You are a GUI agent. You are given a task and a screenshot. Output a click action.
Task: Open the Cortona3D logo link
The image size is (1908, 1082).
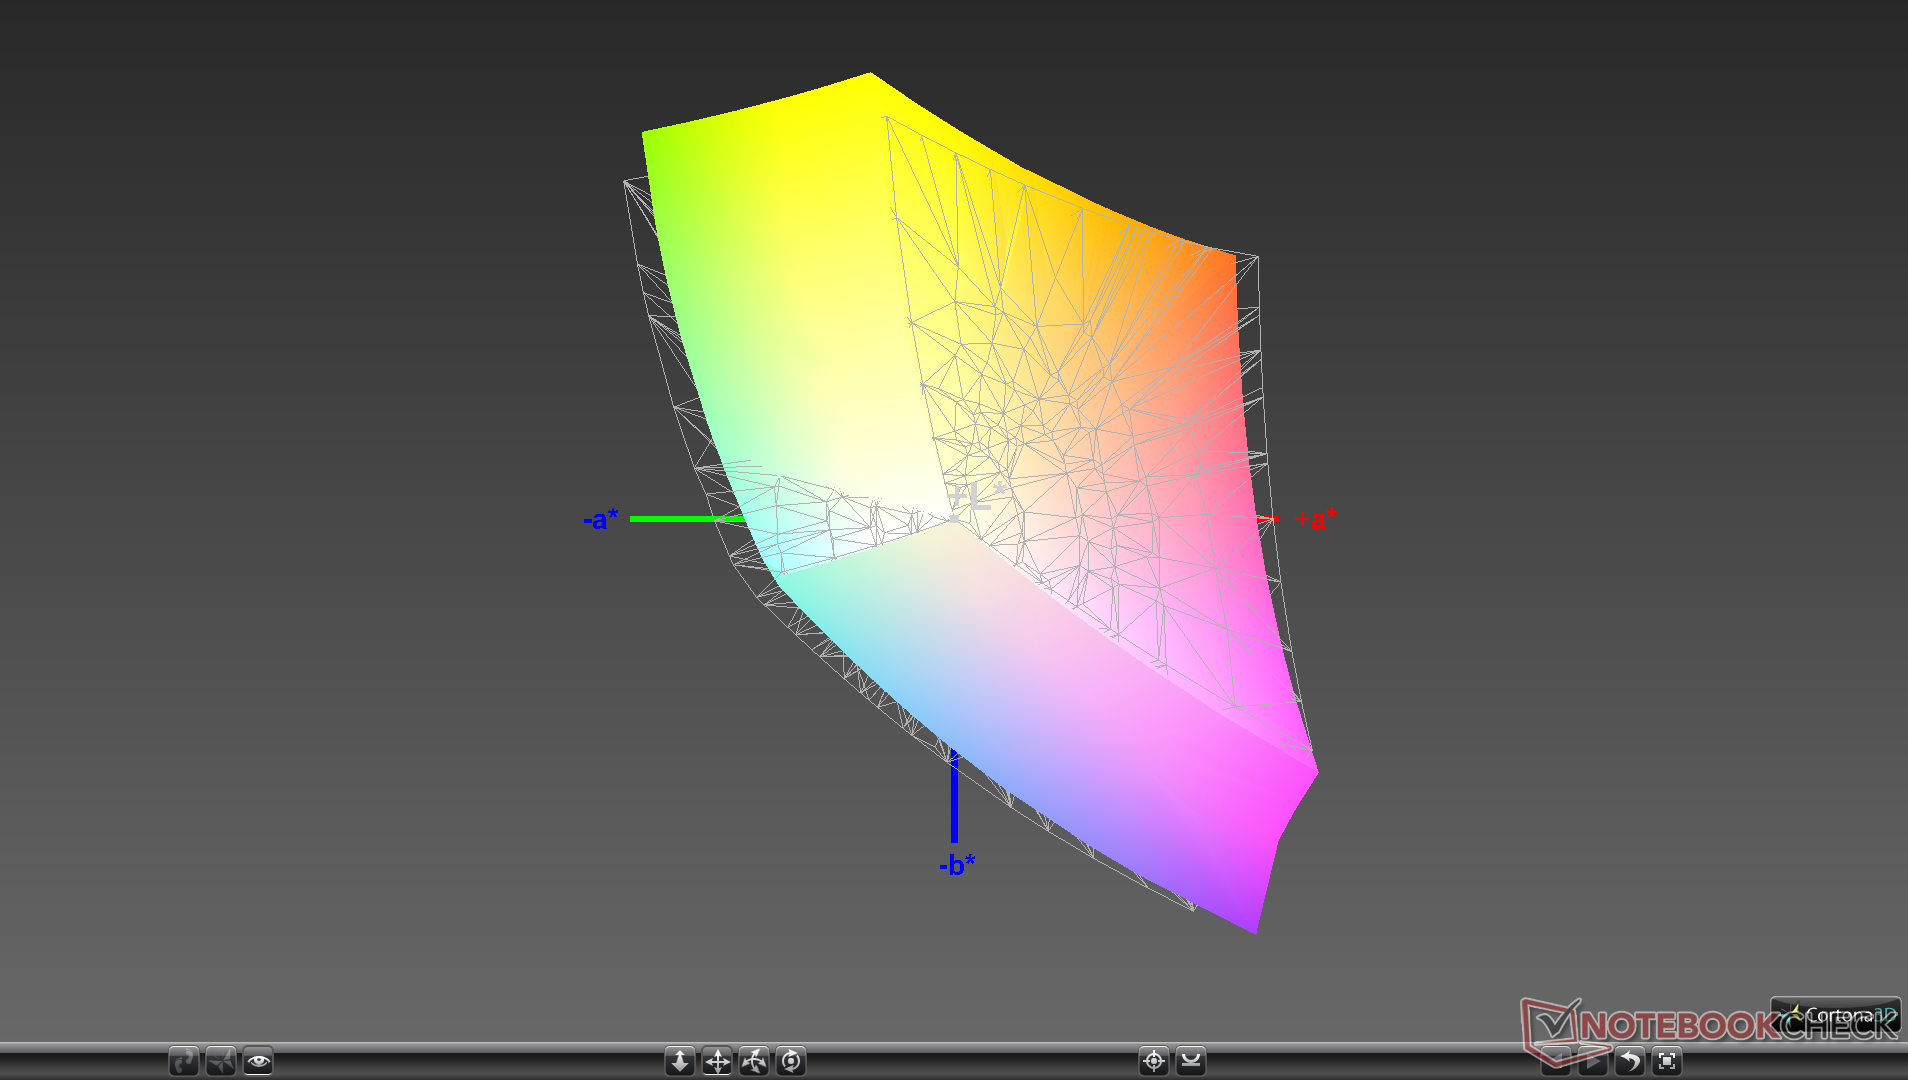[x=1836, y=1015]
